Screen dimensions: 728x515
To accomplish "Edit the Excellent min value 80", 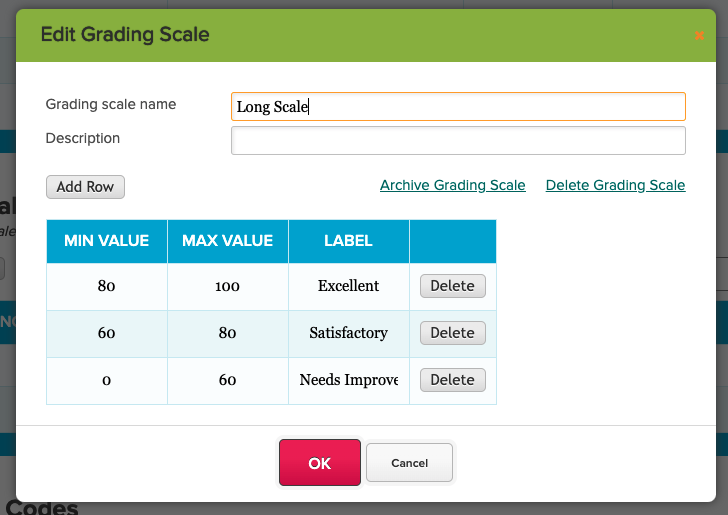I will [107, 286].
